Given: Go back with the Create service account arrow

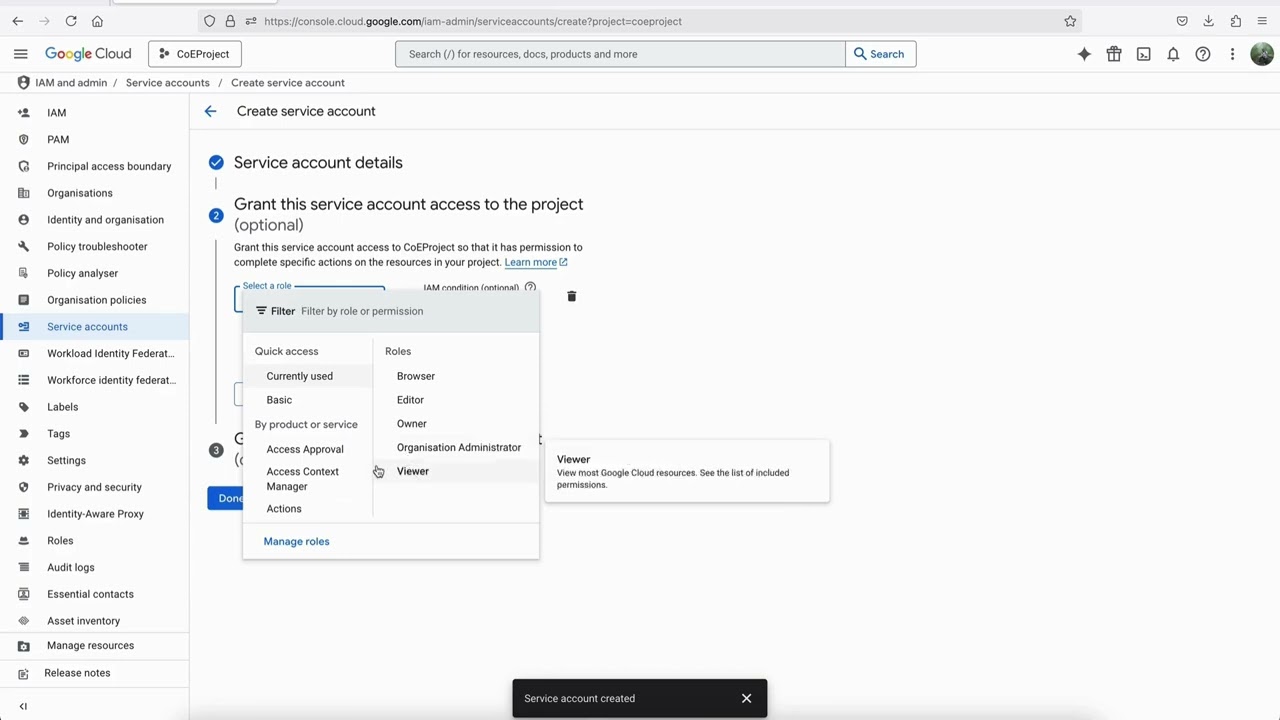Looking at the screenshot, I should point(210,111).
